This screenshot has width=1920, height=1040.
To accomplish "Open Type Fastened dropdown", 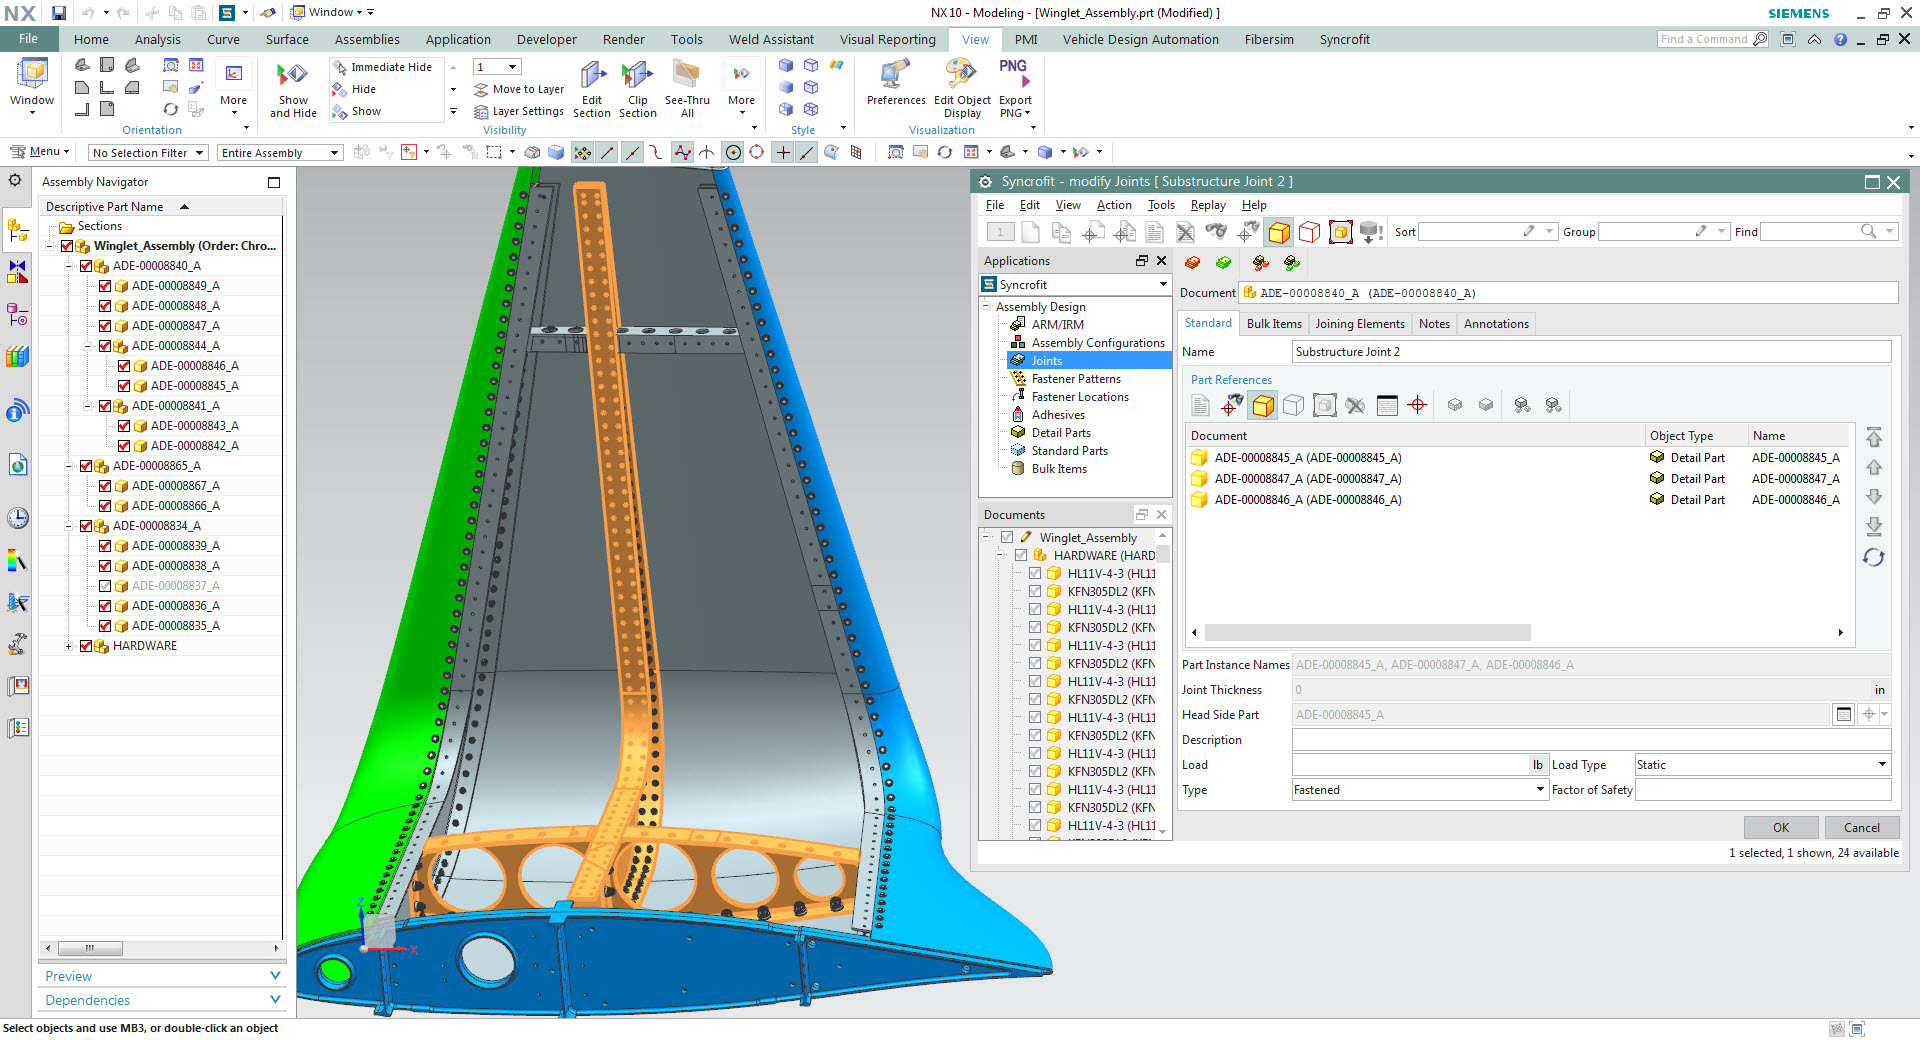I will pos(1419,790).
